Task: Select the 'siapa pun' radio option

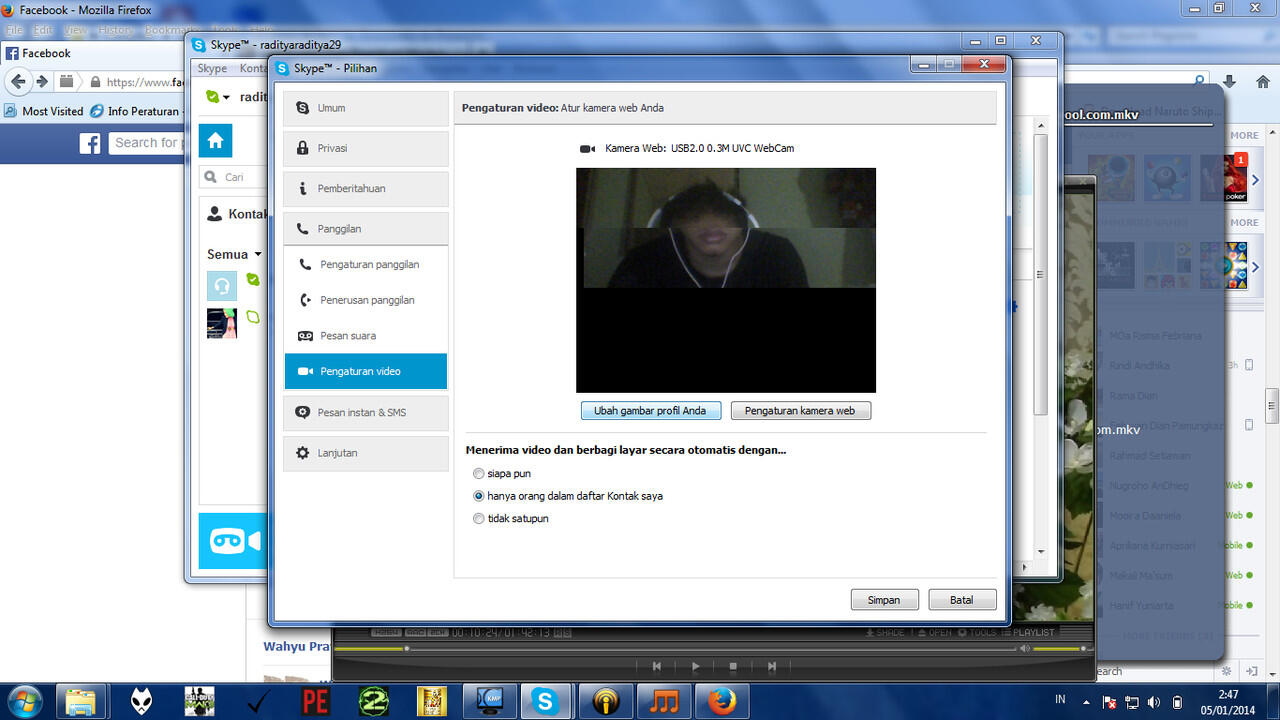Action: pos(479,474)
